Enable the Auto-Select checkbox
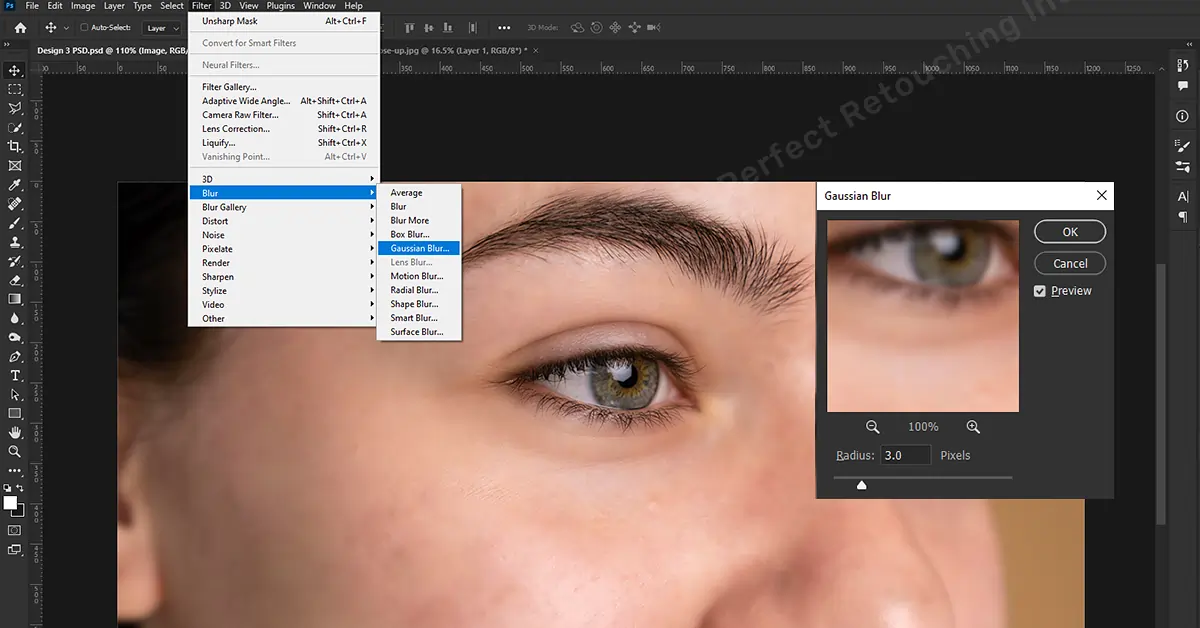The width and height of the screenshot is (1200, 628). (x=84, y=28)
